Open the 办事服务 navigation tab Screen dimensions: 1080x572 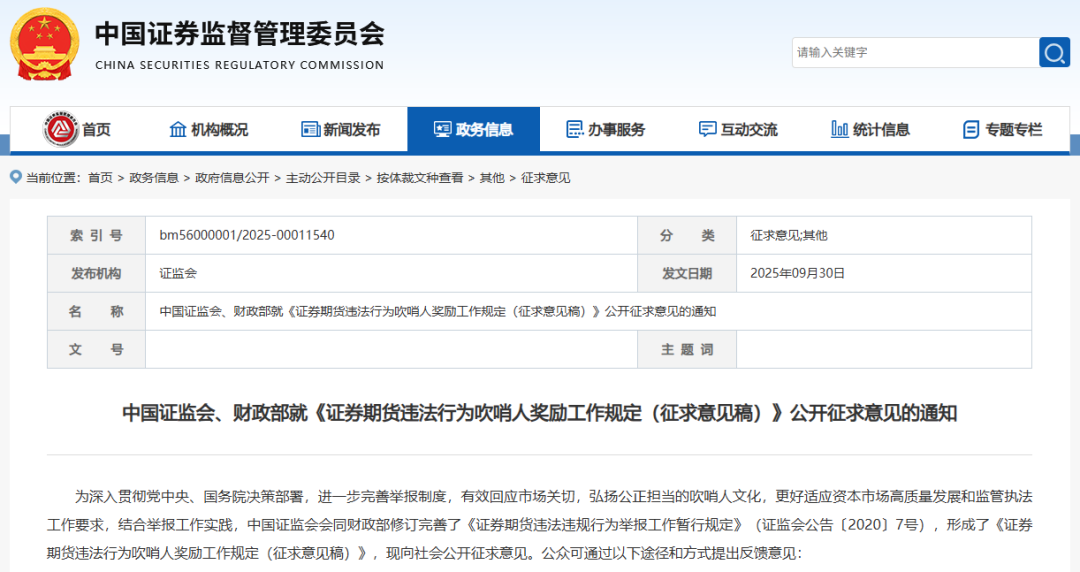(606, 129)
